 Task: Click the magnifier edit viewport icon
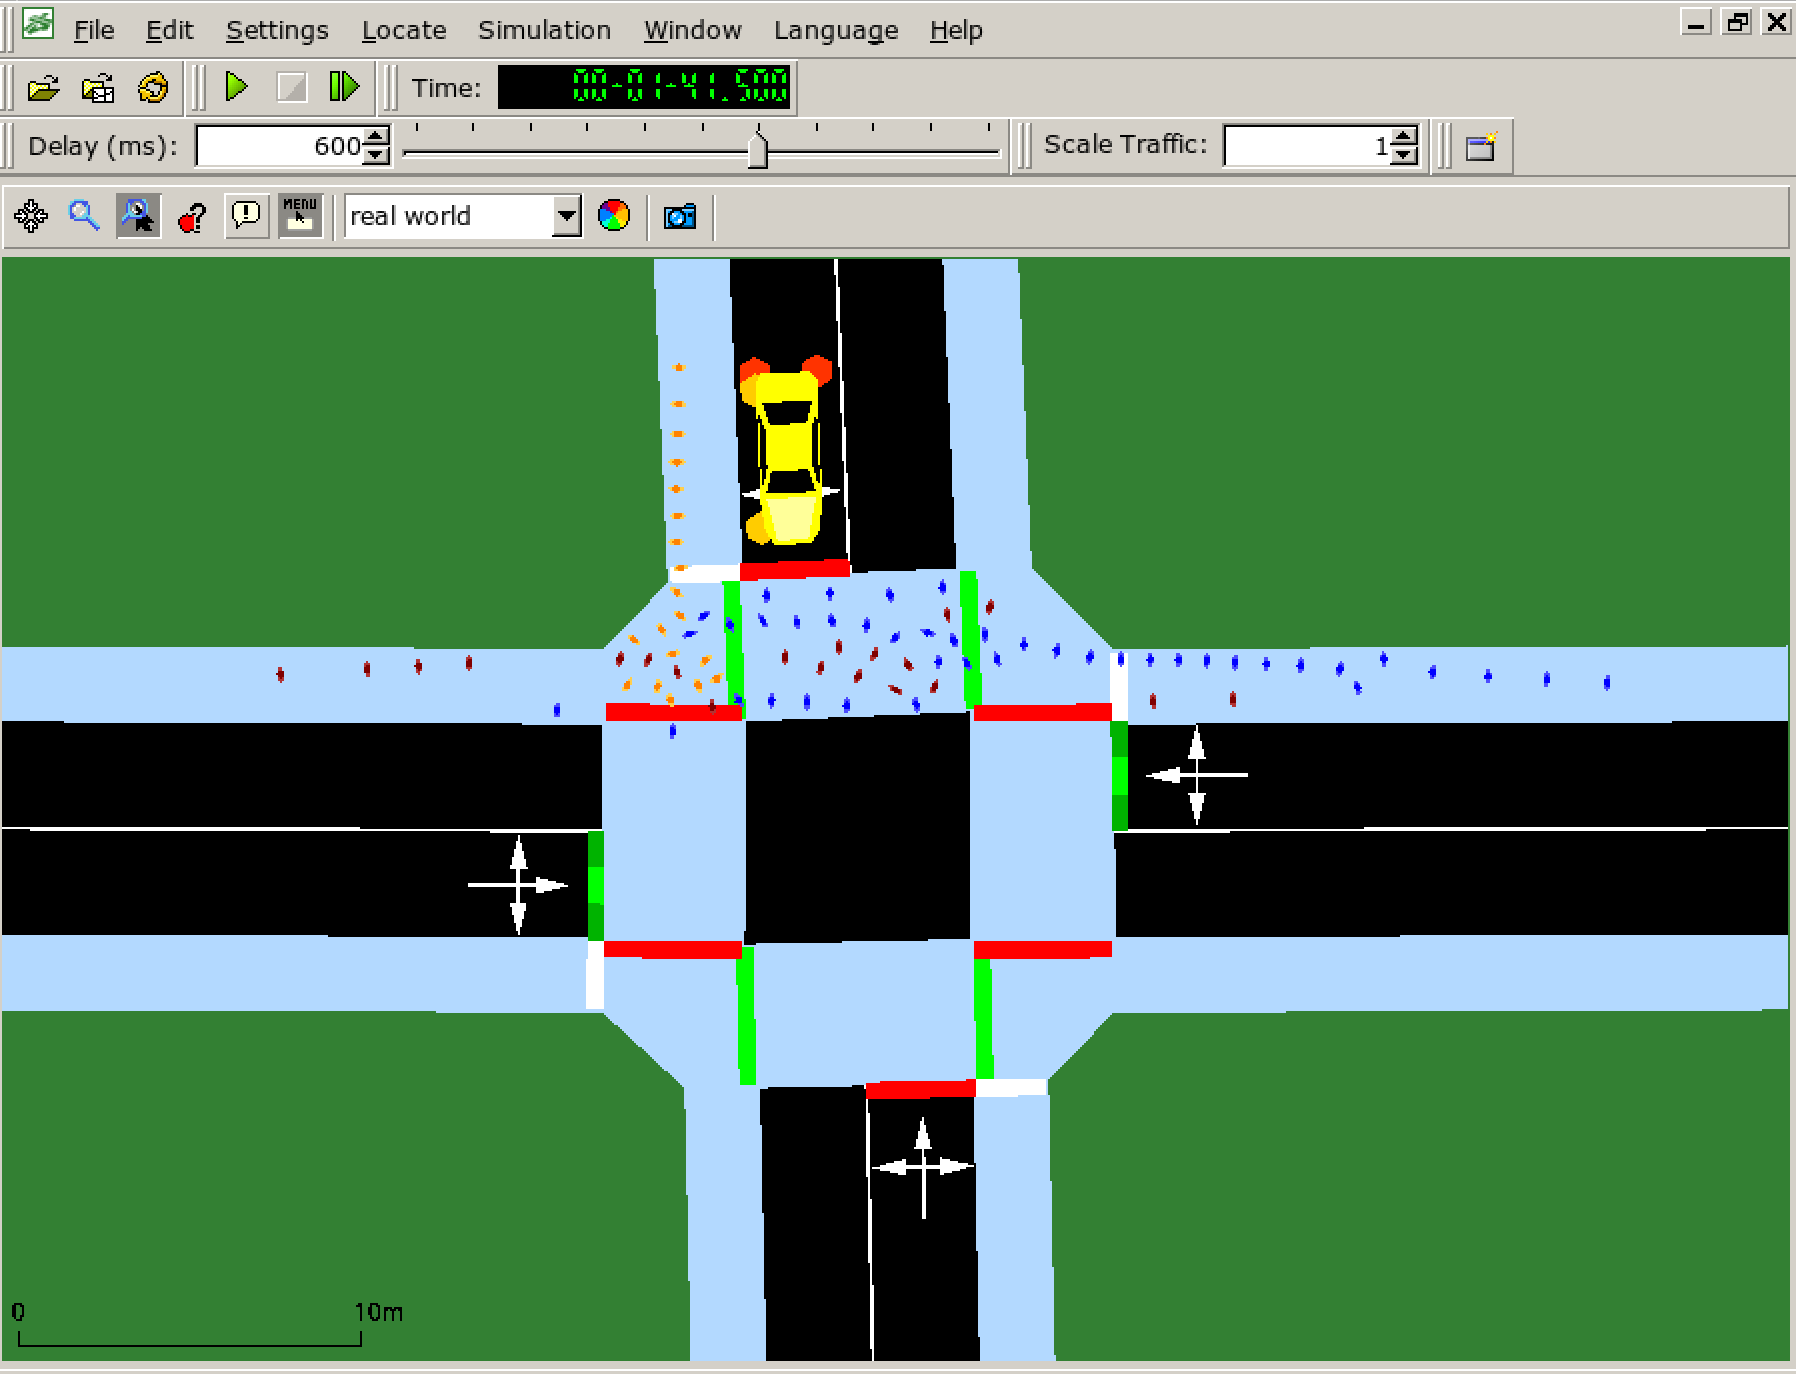coord(84,216)
